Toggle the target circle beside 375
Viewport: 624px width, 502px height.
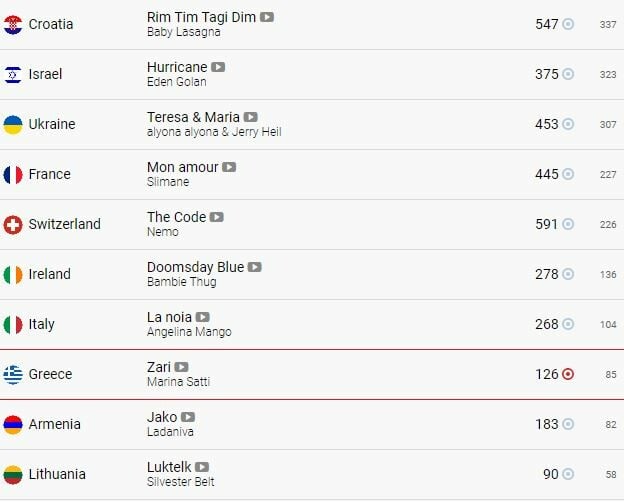(568, 74)
